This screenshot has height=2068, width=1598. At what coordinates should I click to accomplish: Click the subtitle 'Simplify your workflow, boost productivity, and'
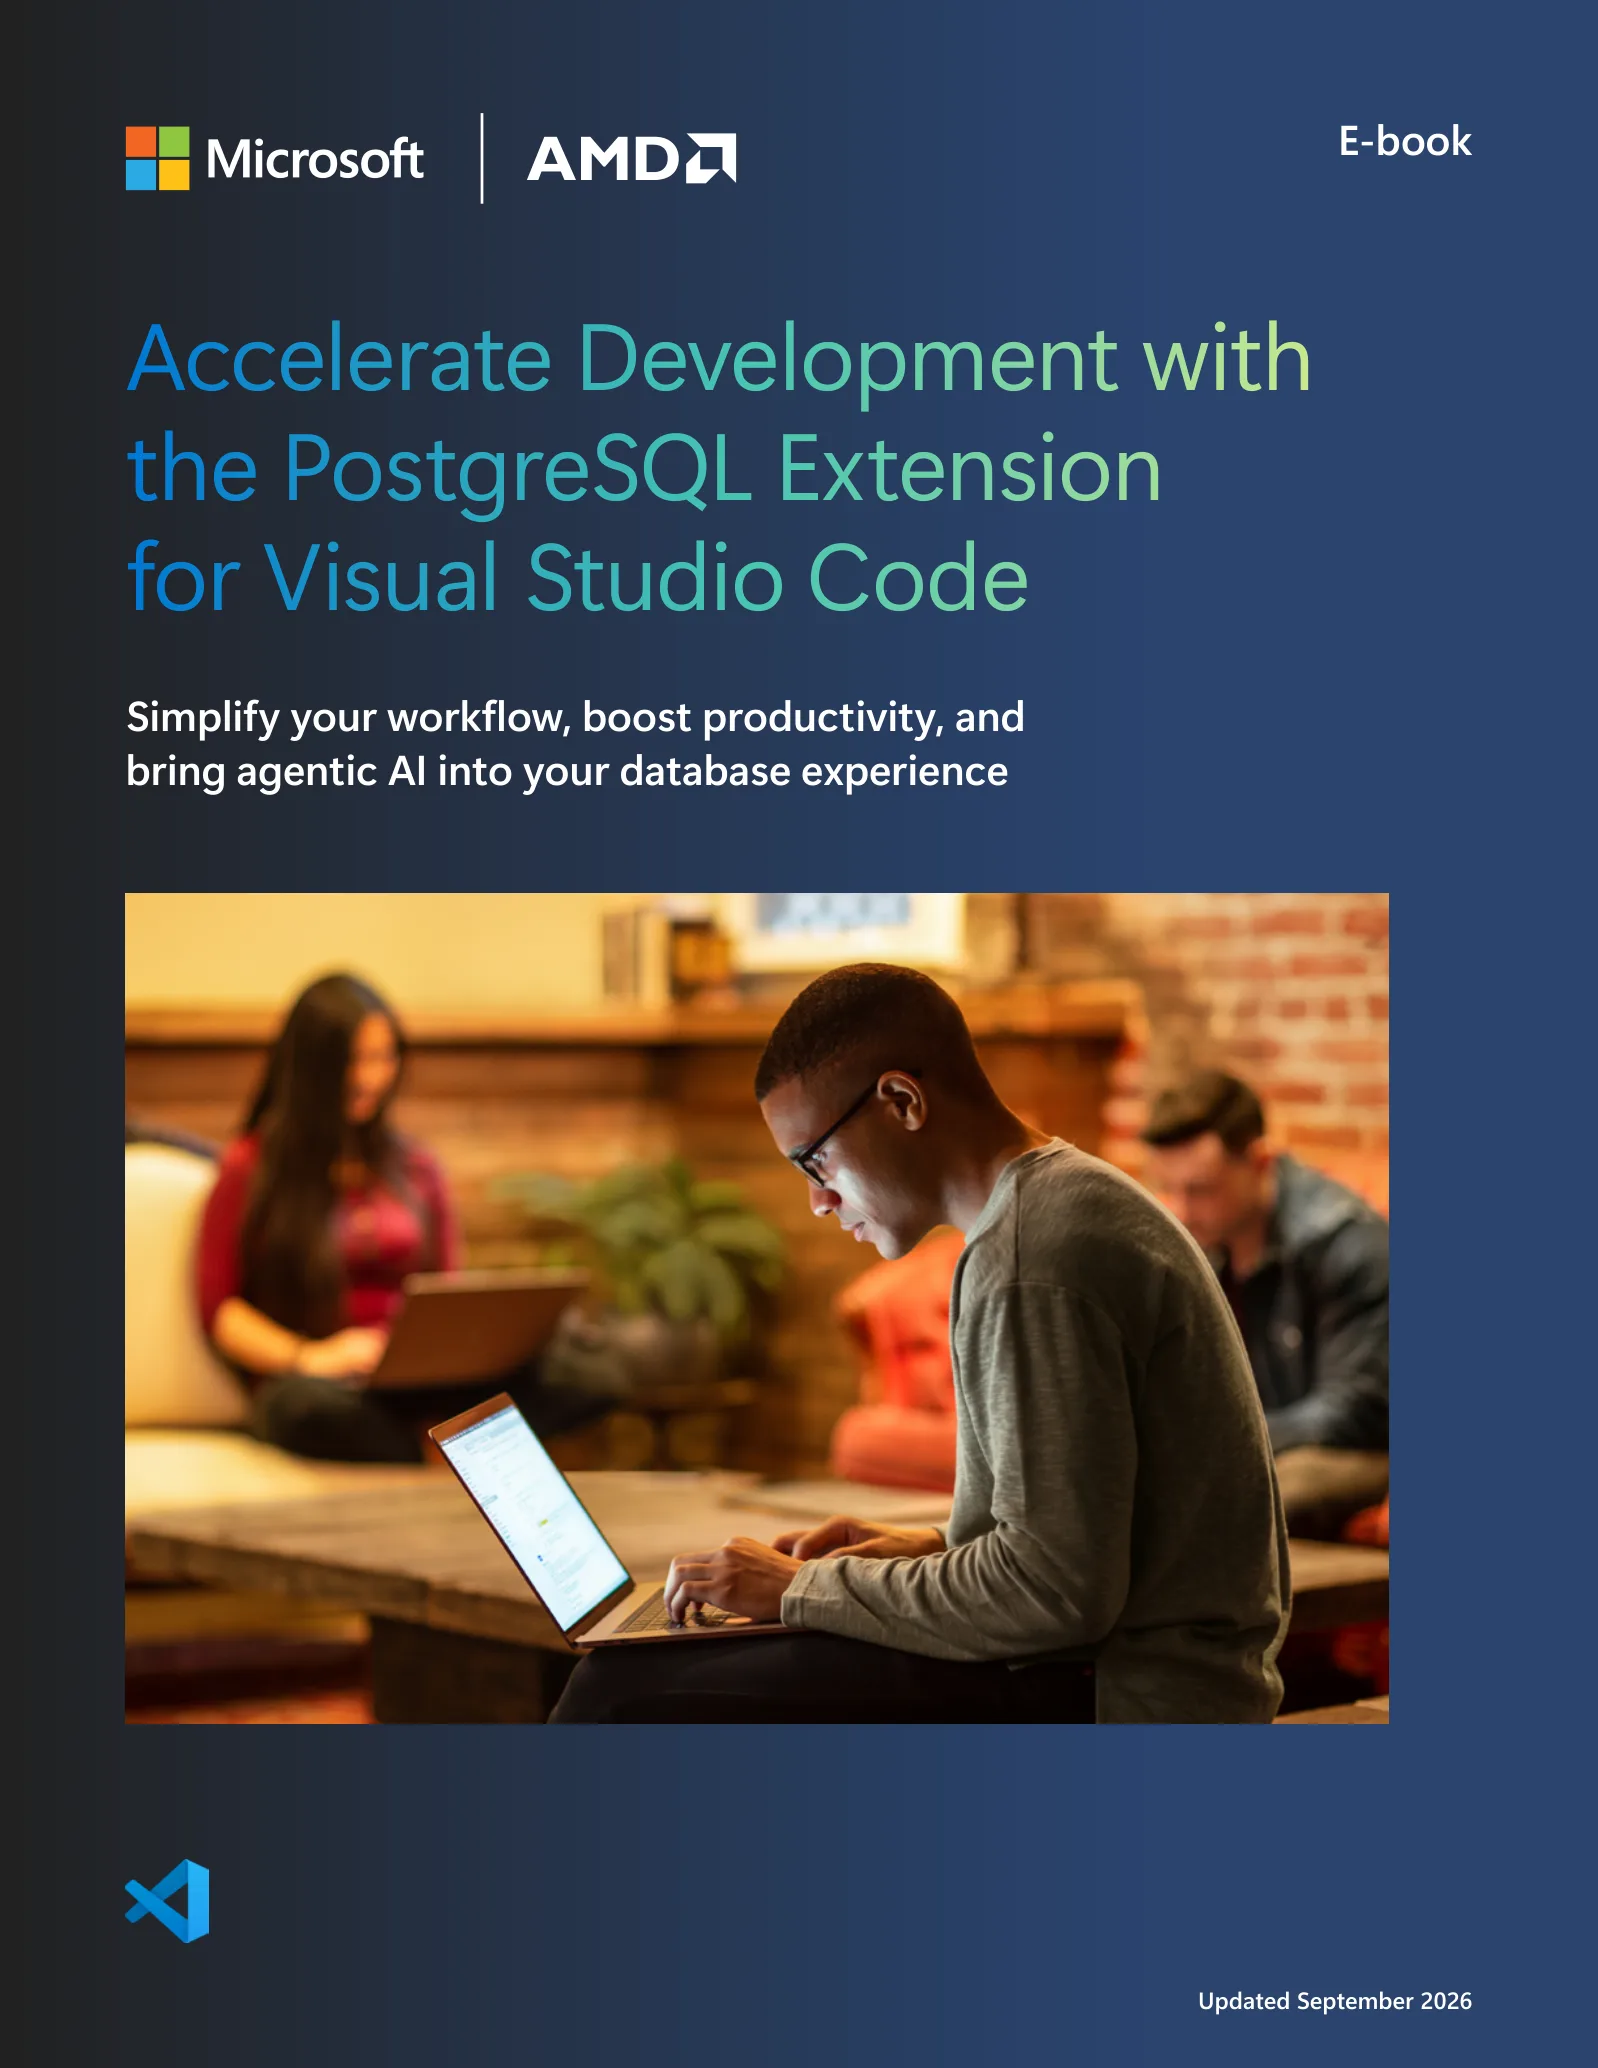pyautogui.click(x=575, y=717)
